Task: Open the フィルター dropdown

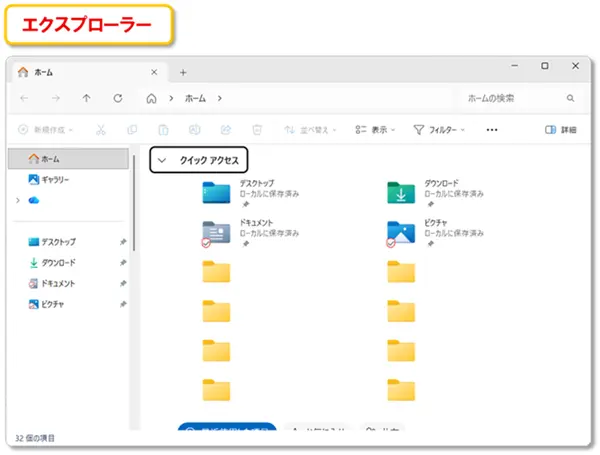Action: 439,130
